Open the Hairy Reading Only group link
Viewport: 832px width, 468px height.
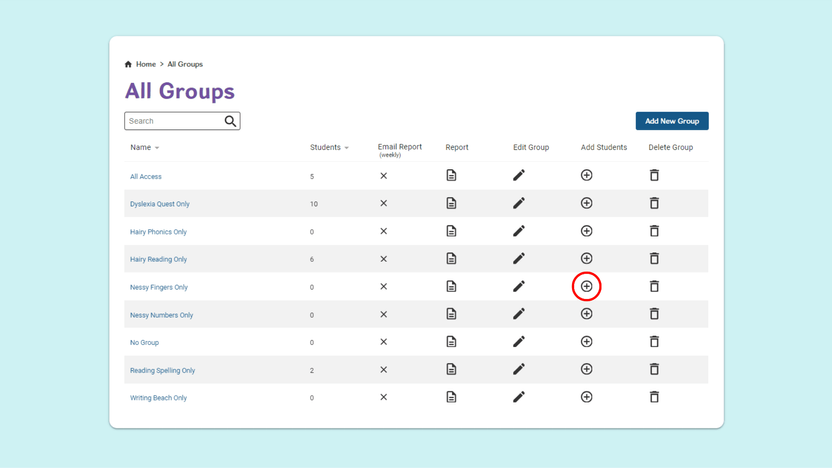click(158, 259)
